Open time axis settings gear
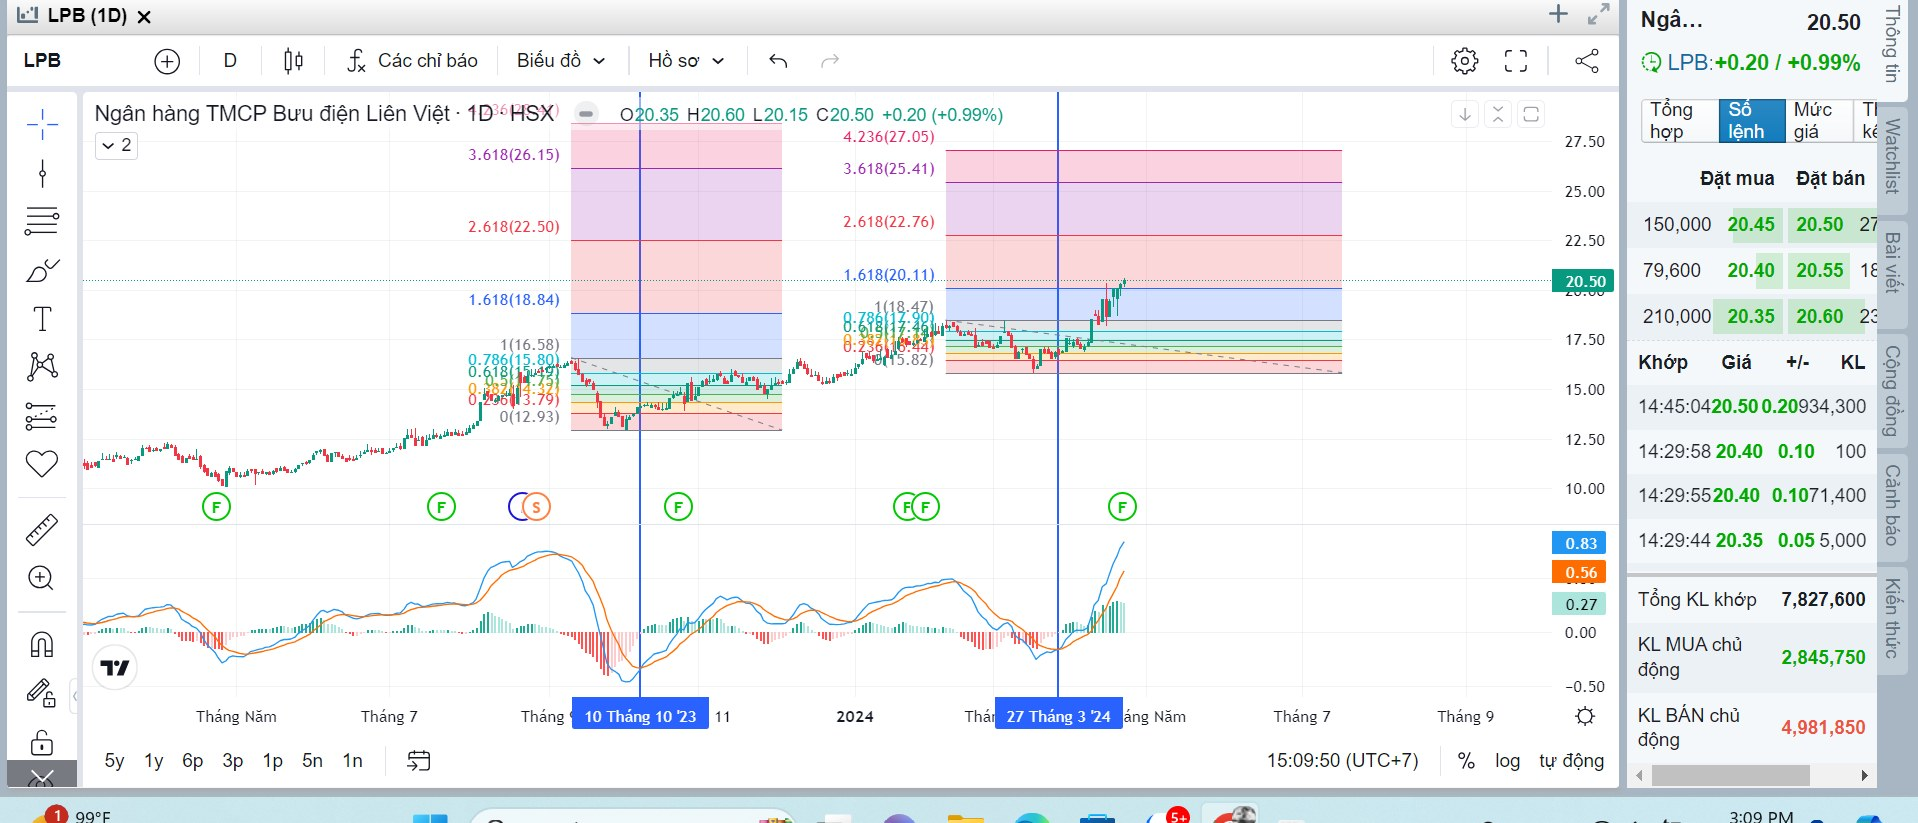This screenshot has height=823, width=1918. 1585,716
